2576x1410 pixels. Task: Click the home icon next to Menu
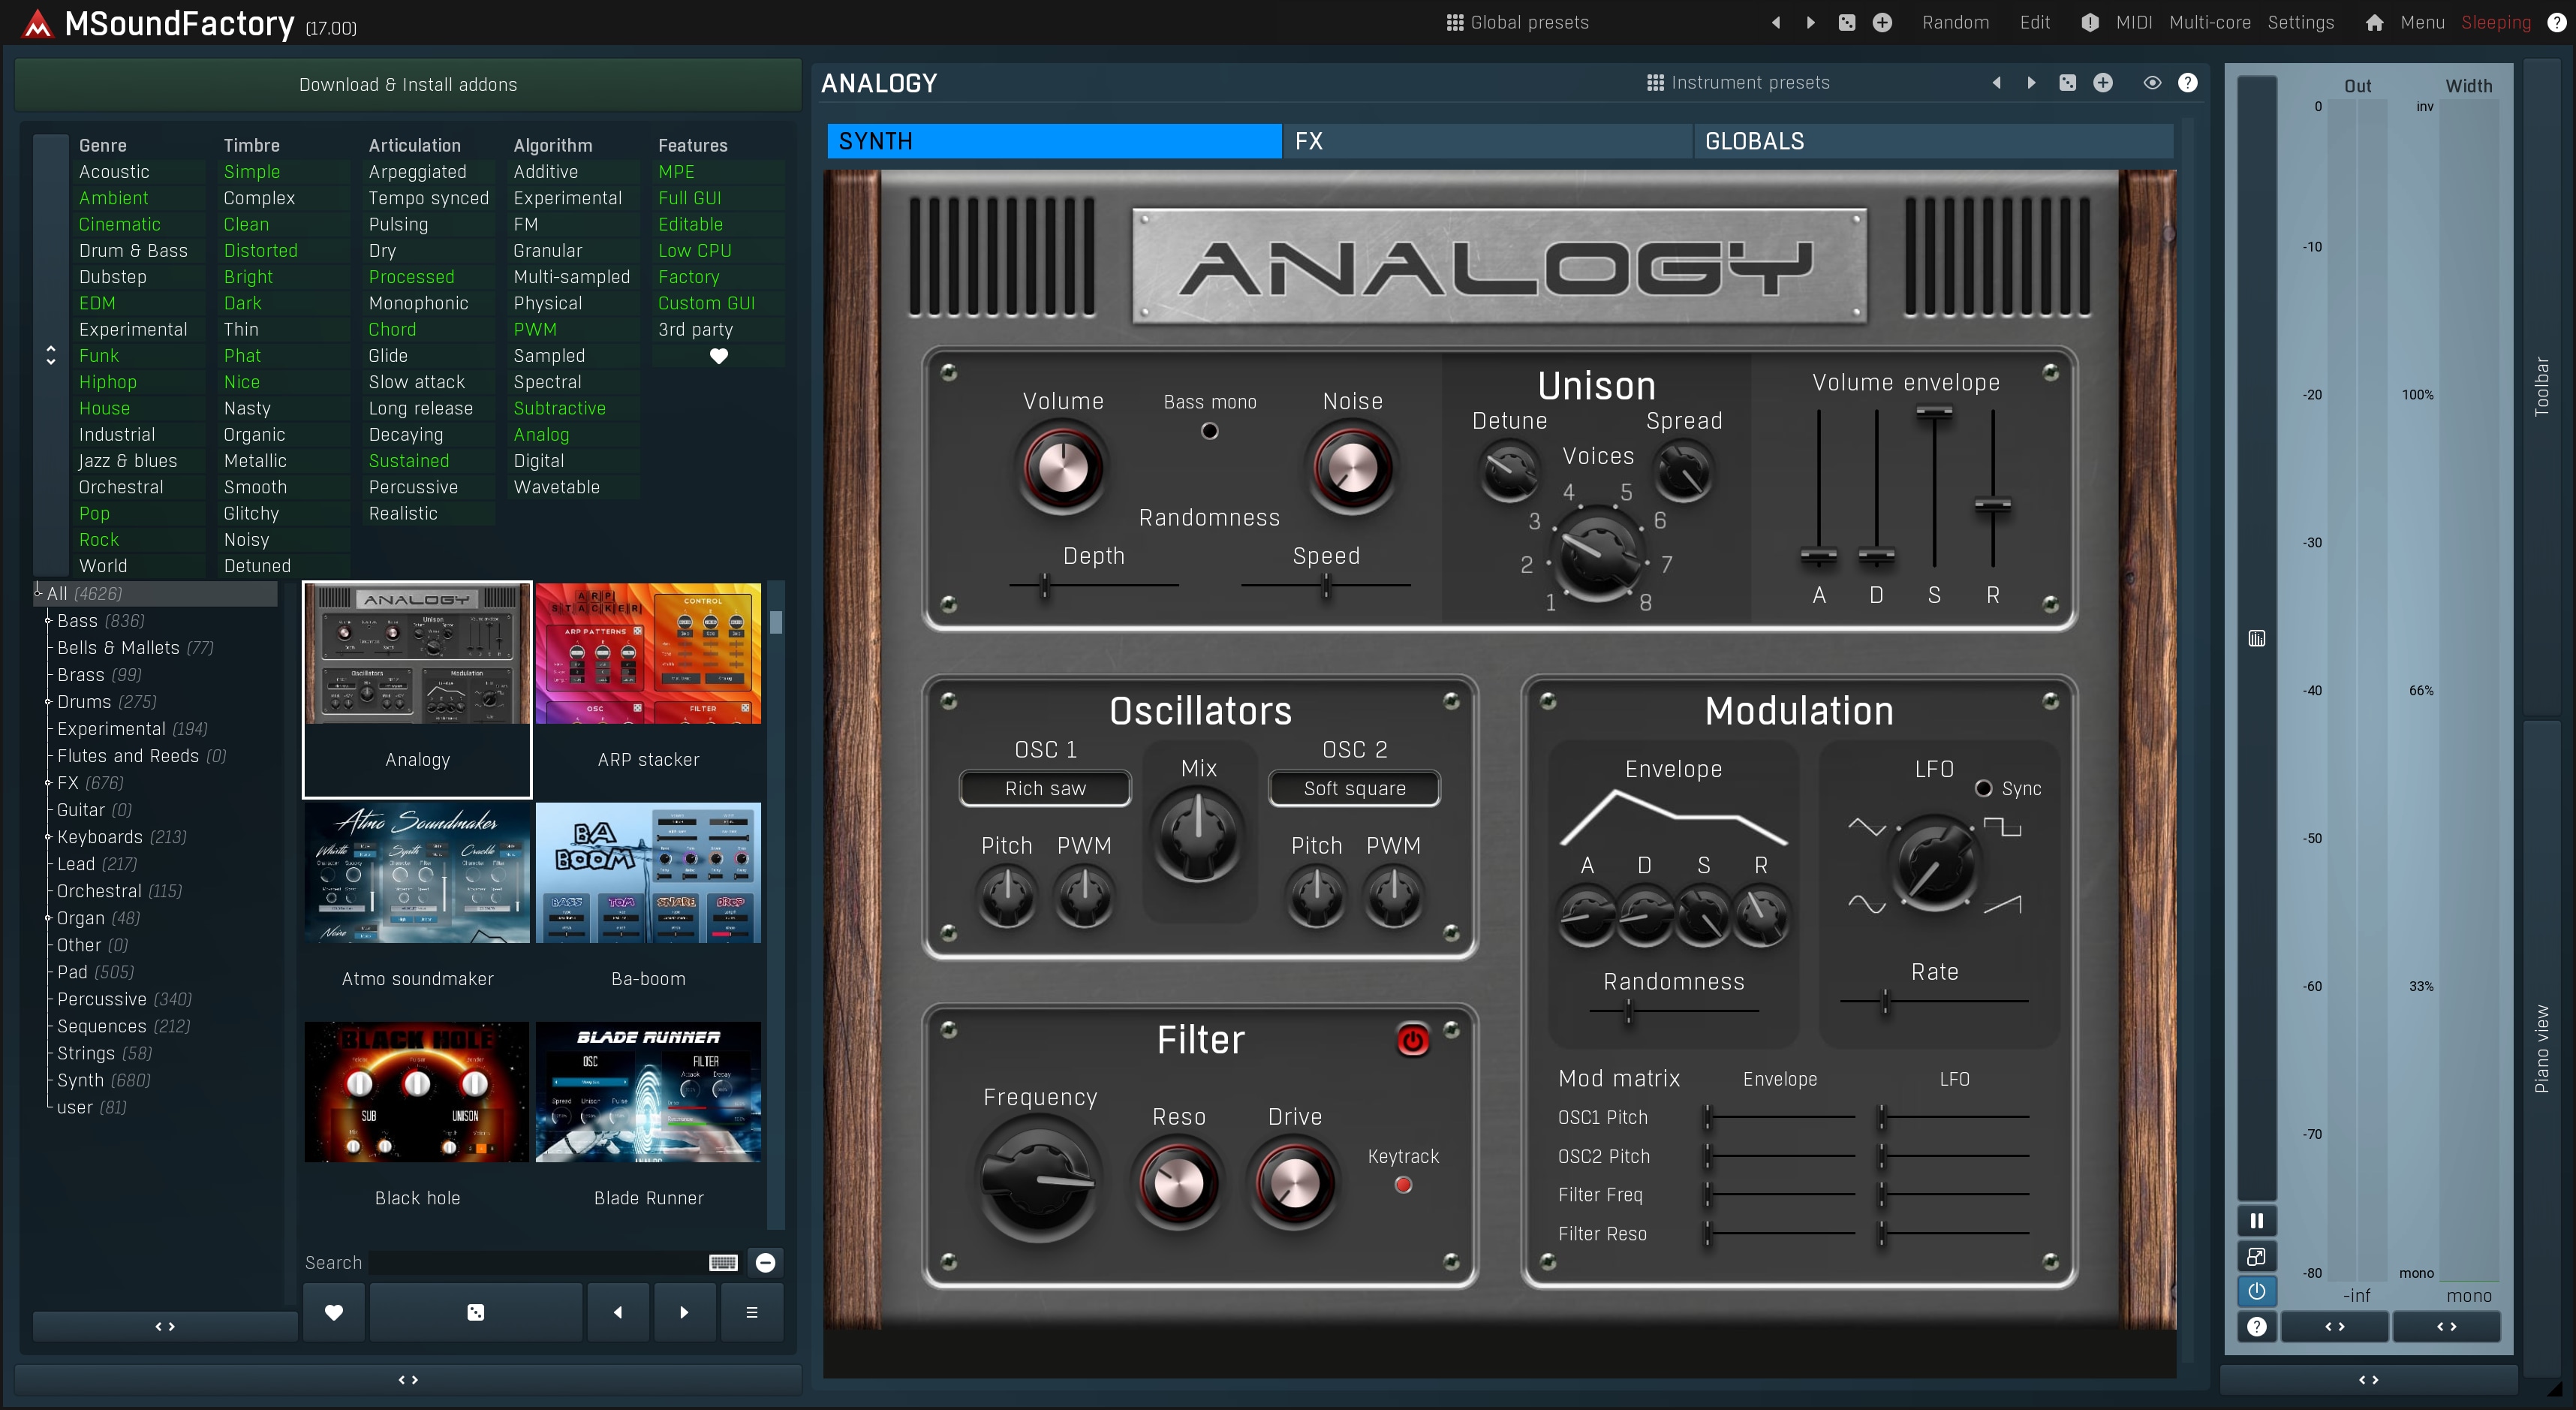[2374, 22]
